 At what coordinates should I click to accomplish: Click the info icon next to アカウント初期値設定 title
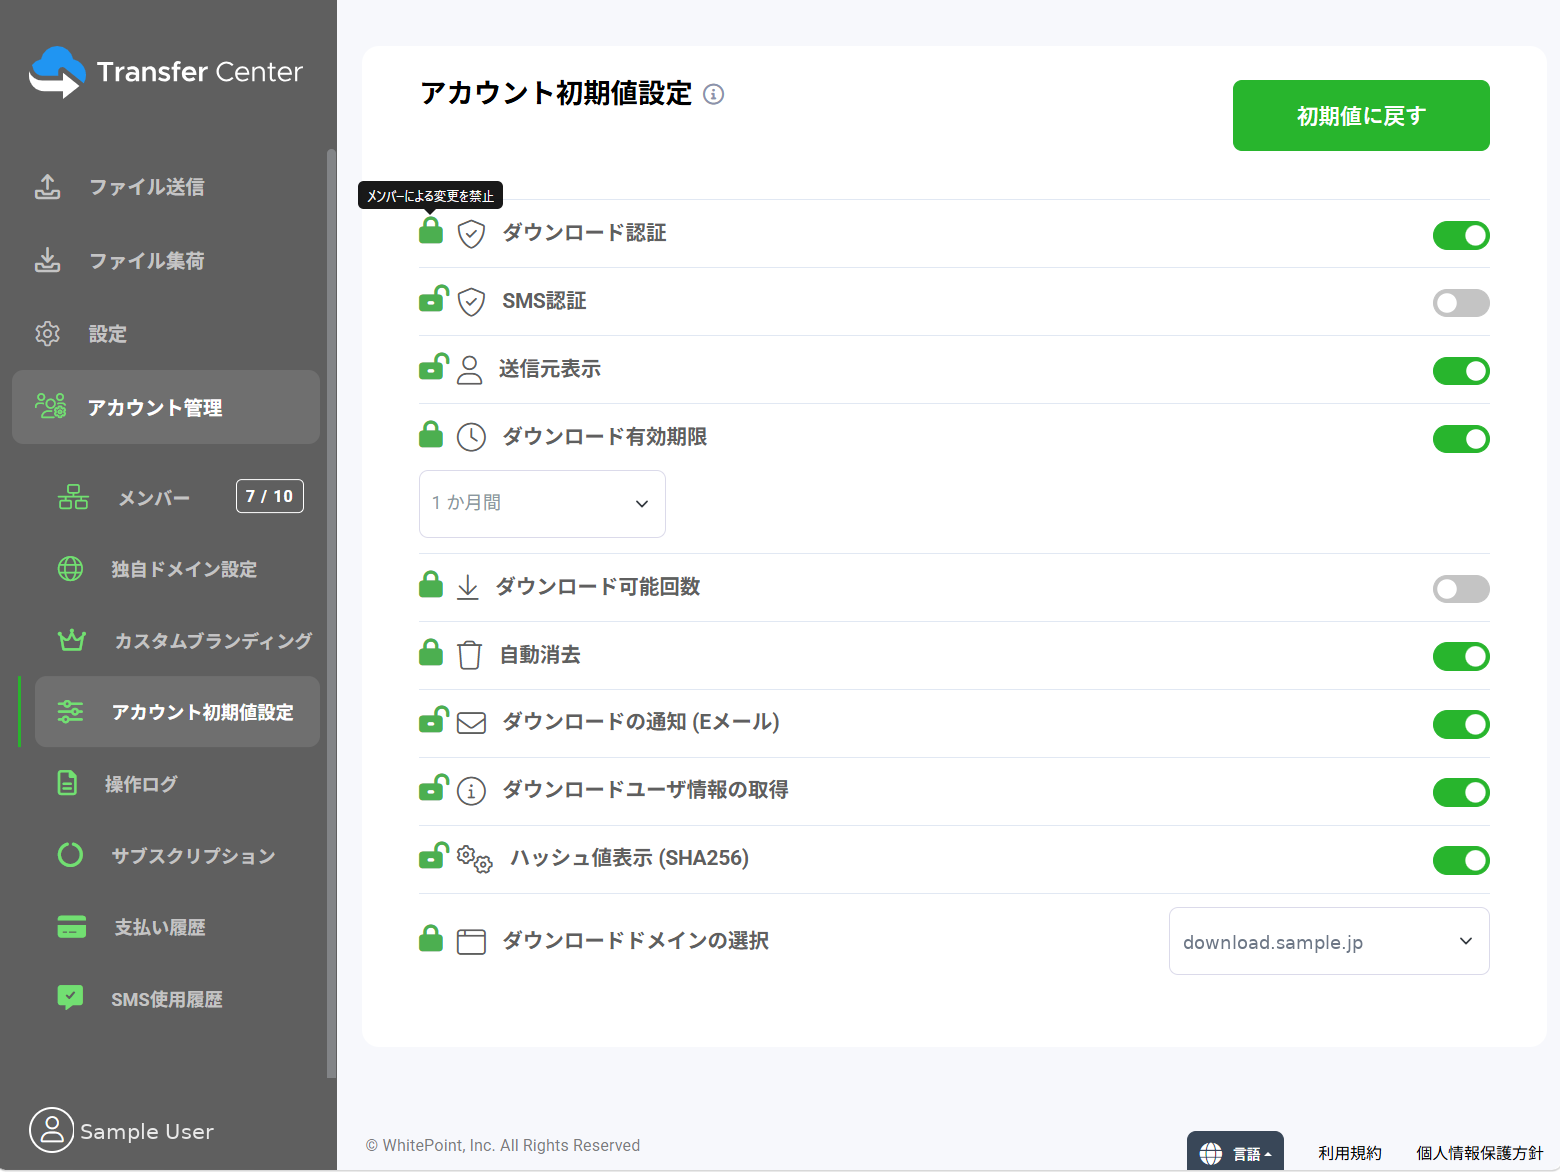pyautogui.click(x=713, y=94)
